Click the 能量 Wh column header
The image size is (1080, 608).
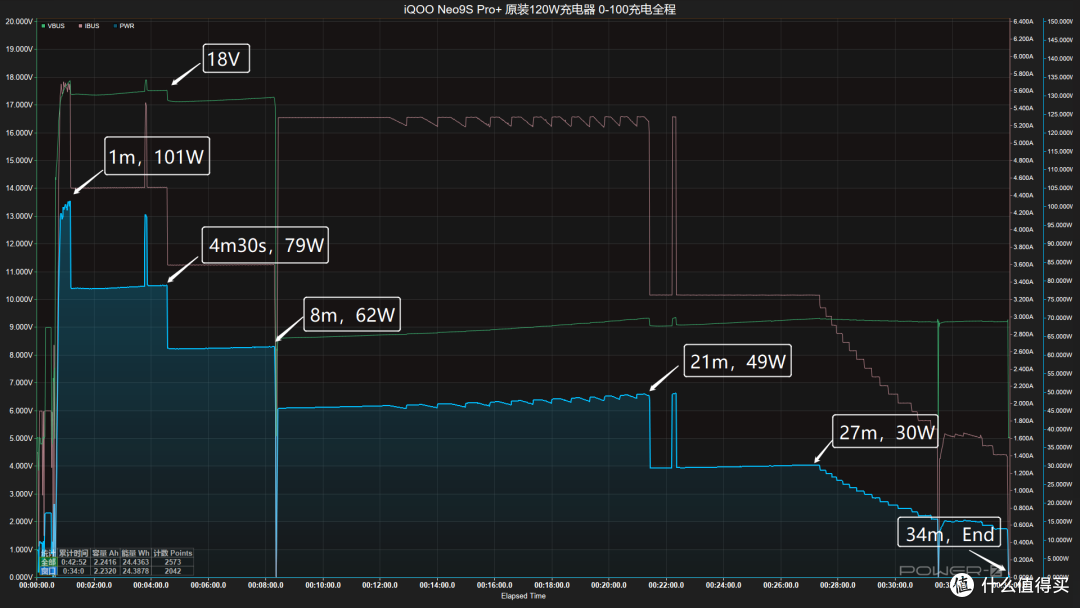pyautogui.click(x=136, y=553)
